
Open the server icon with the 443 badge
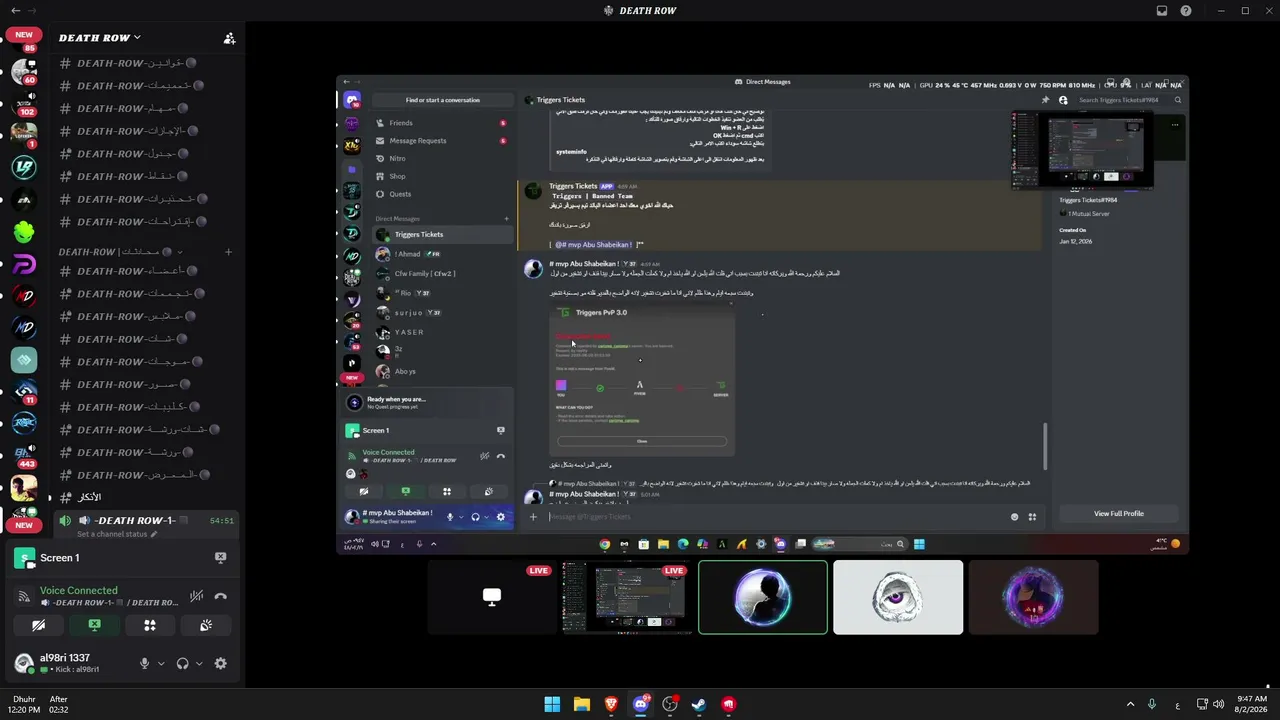24,456
